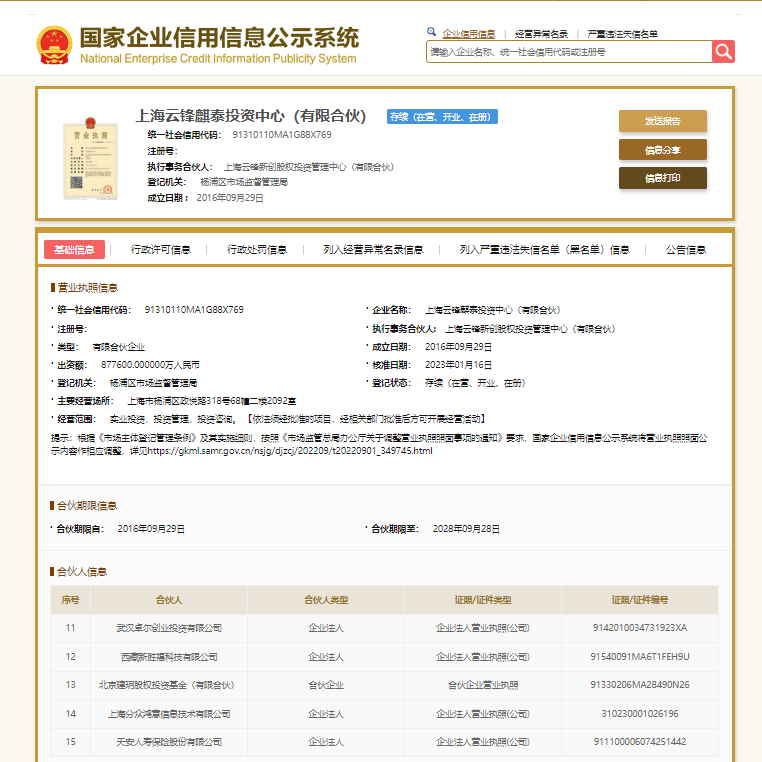This screenshot has height=762, width=762.
Task: Click the 合伙企业营业执照 cell in row 13
Action: point(483,685)
